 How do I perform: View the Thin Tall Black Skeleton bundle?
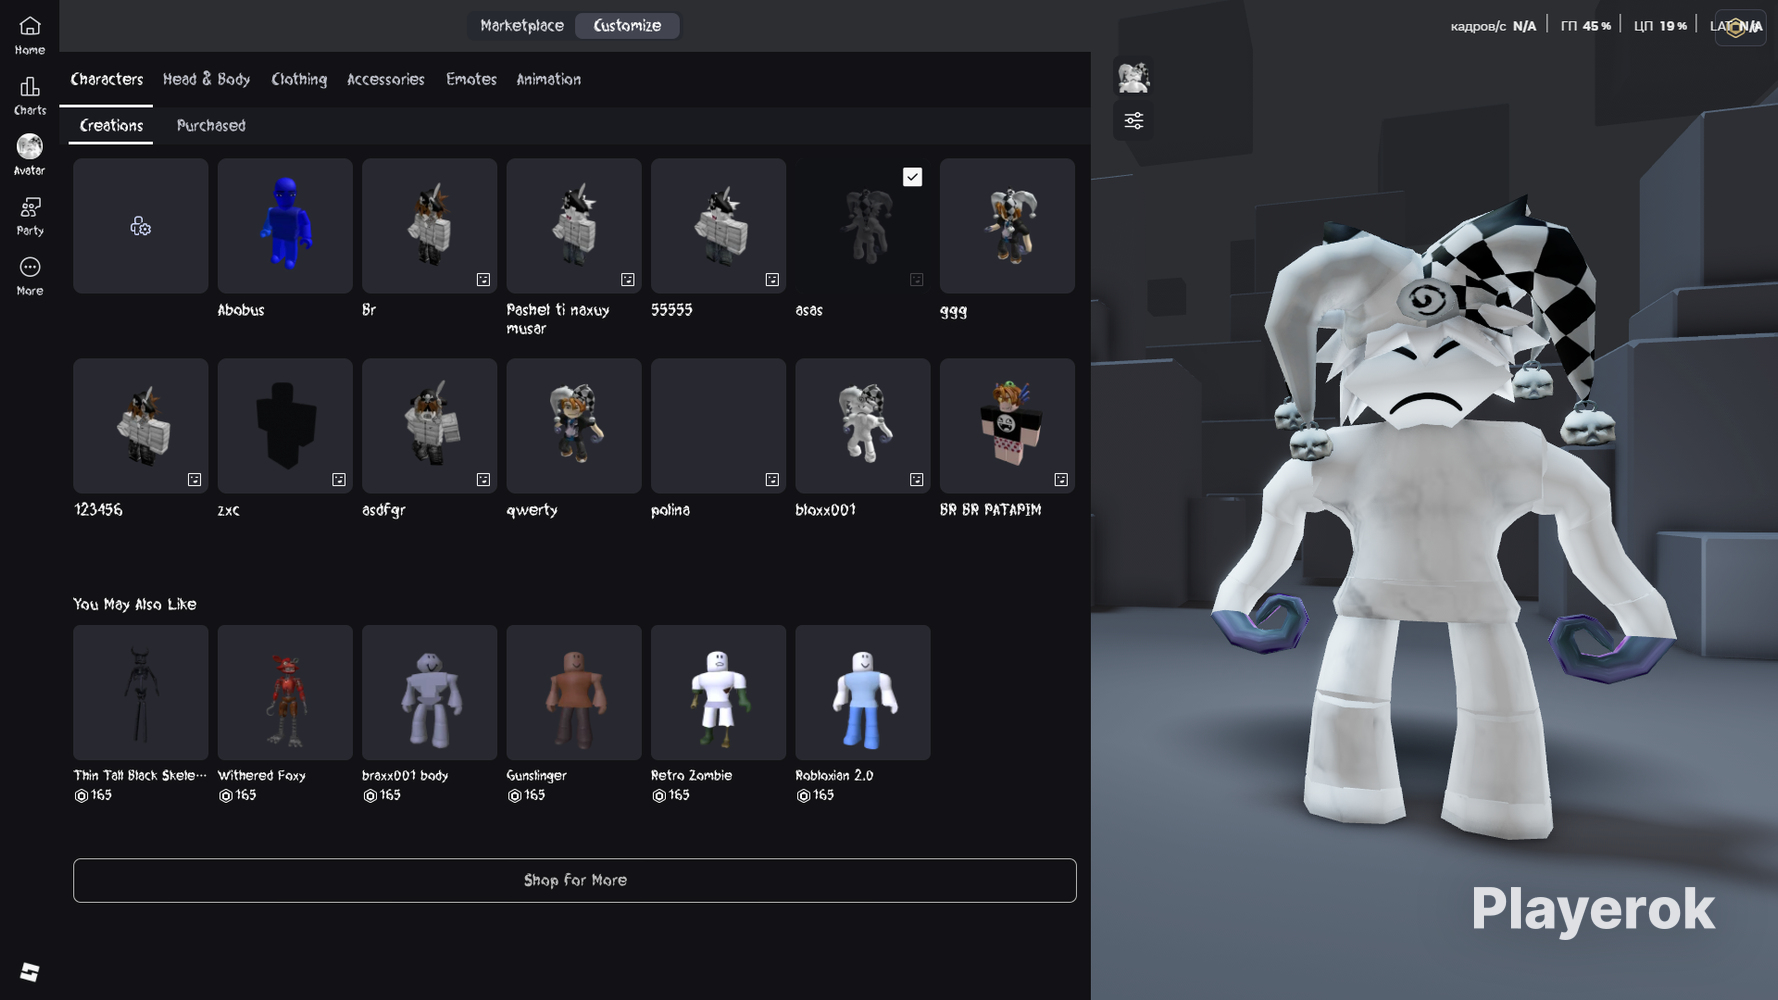(x=141, y=693)
